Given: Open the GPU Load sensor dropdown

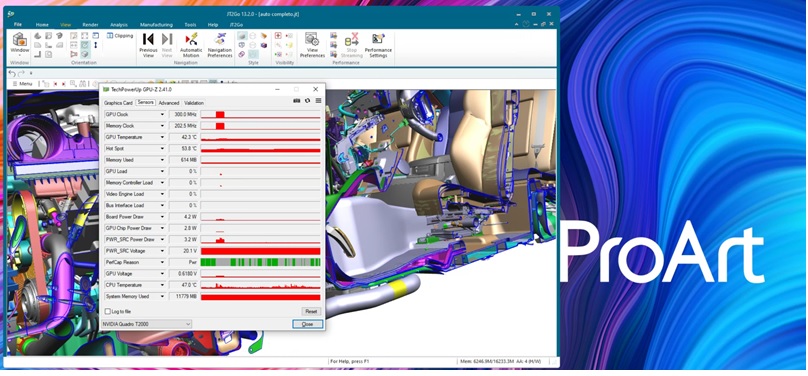Looking at the screenshot, I should (x=162, y=171).
